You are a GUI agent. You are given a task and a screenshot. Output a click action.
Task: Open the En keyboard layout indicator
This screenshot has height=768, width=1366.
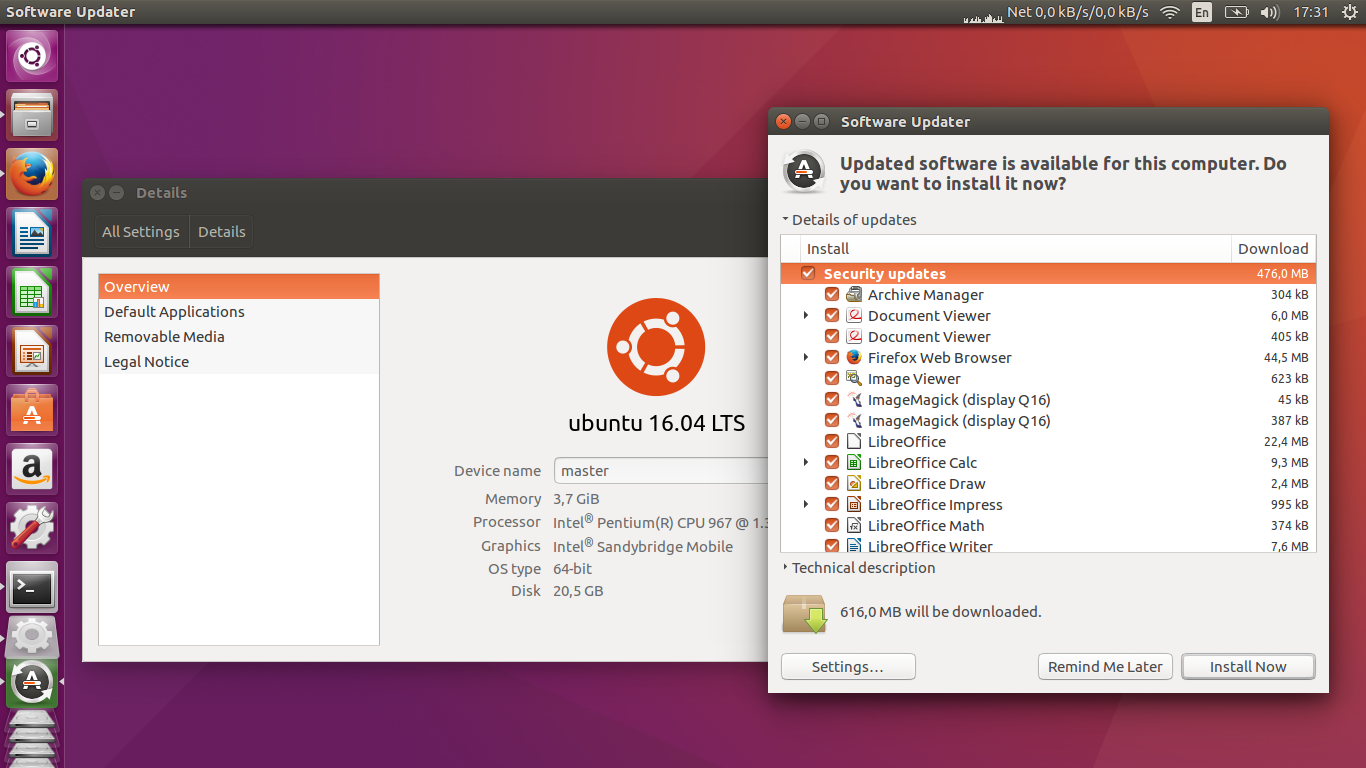(1202, 12)
